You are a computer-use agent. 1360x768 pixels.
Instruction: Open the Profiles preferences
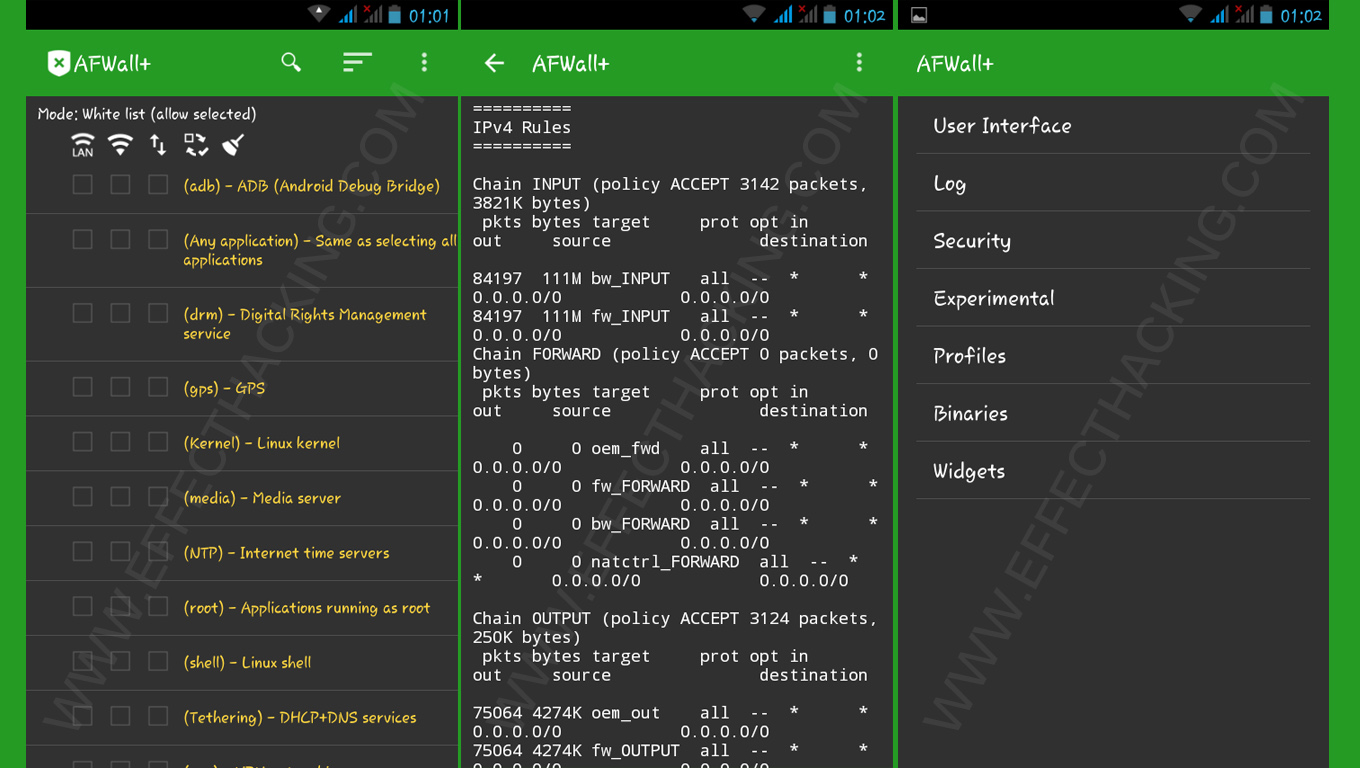[1113, 355]
